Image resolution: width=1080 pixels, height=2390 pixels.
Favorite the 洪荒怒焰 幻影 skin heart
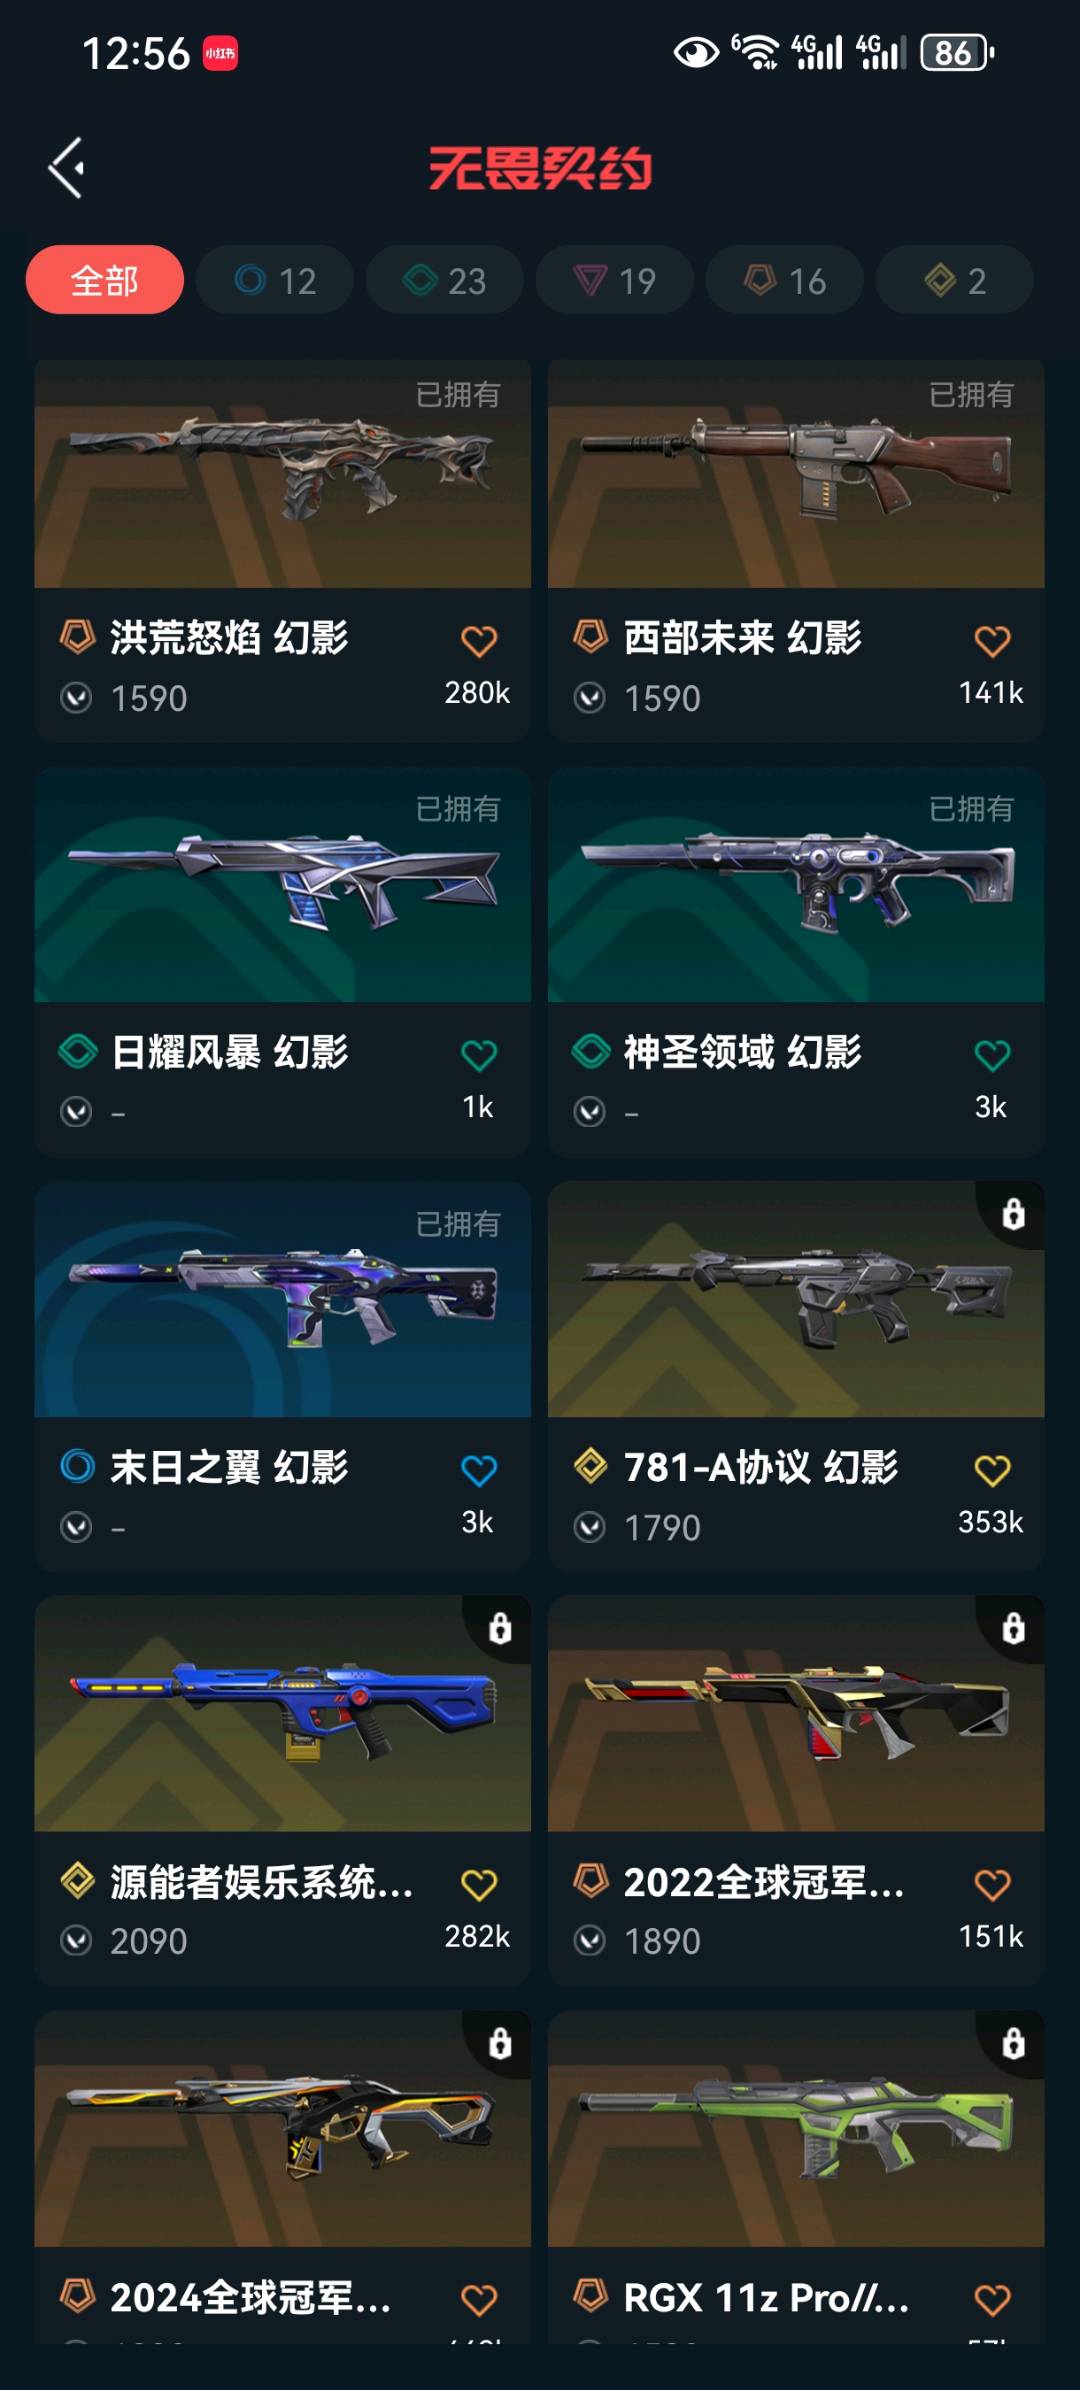click(479, 641)
